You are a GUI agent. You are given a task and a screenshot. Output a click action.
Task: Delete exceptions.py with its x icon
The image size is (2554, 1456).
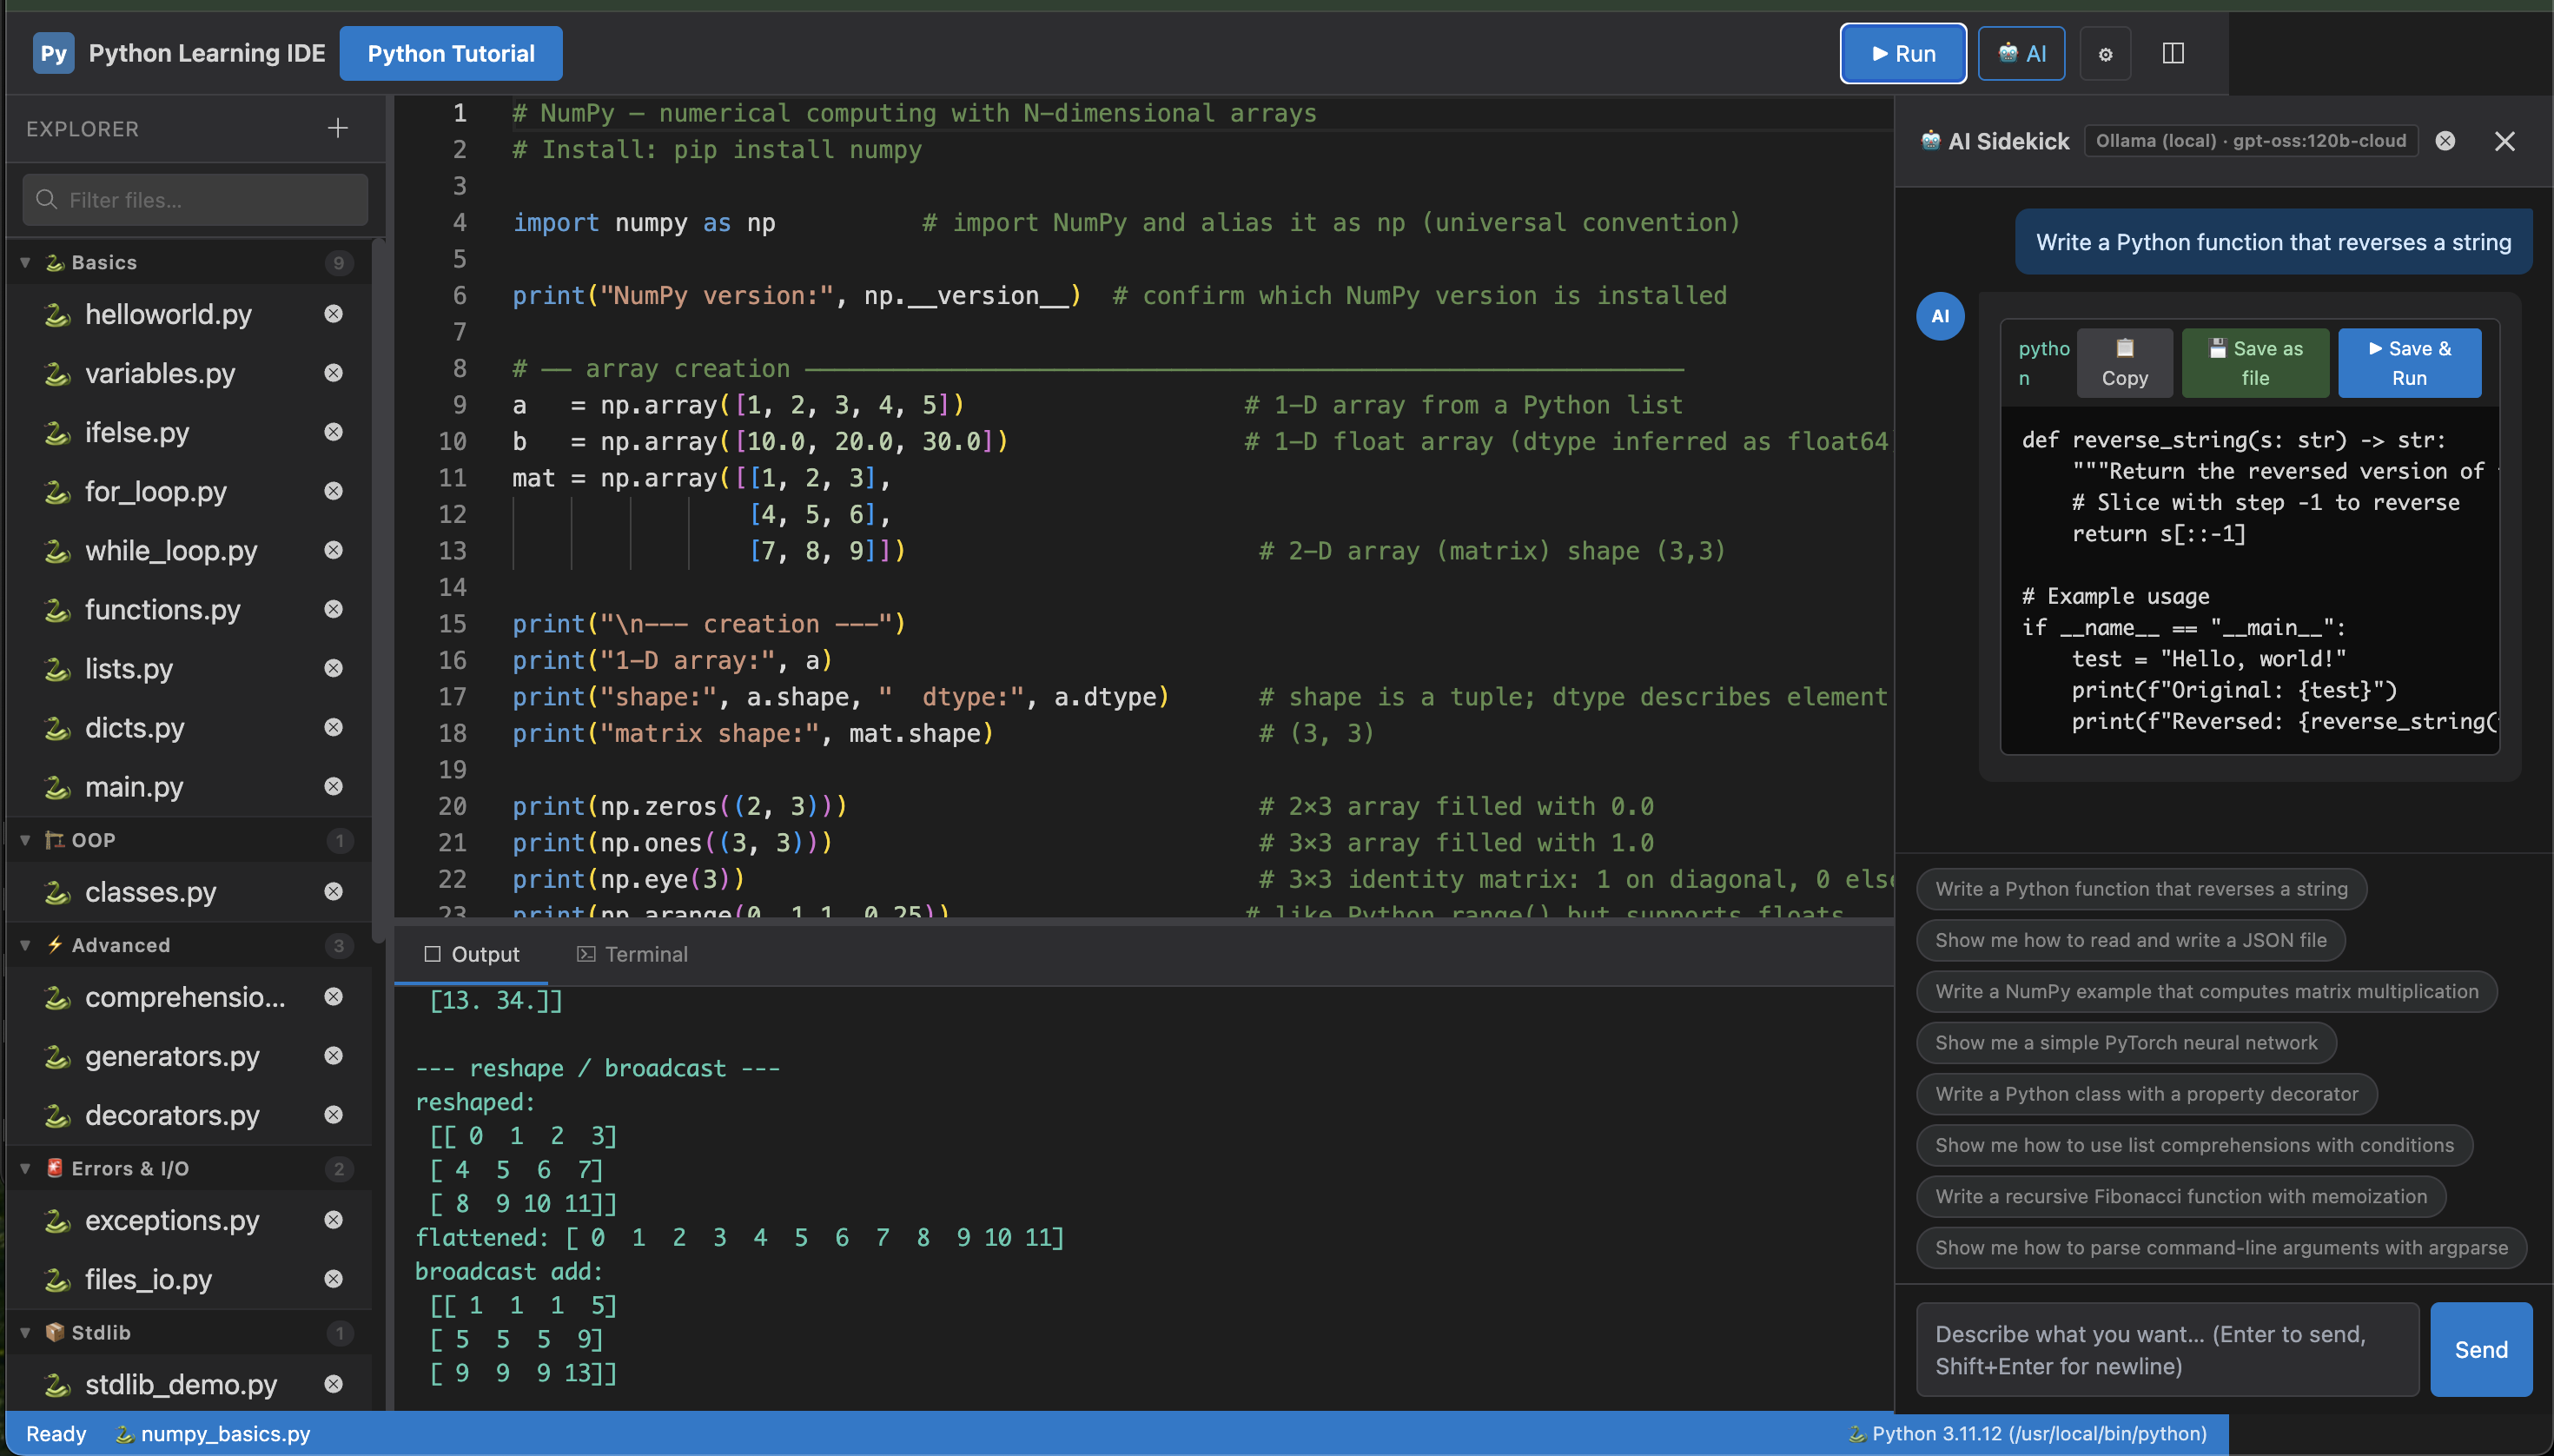(334, 1220)
